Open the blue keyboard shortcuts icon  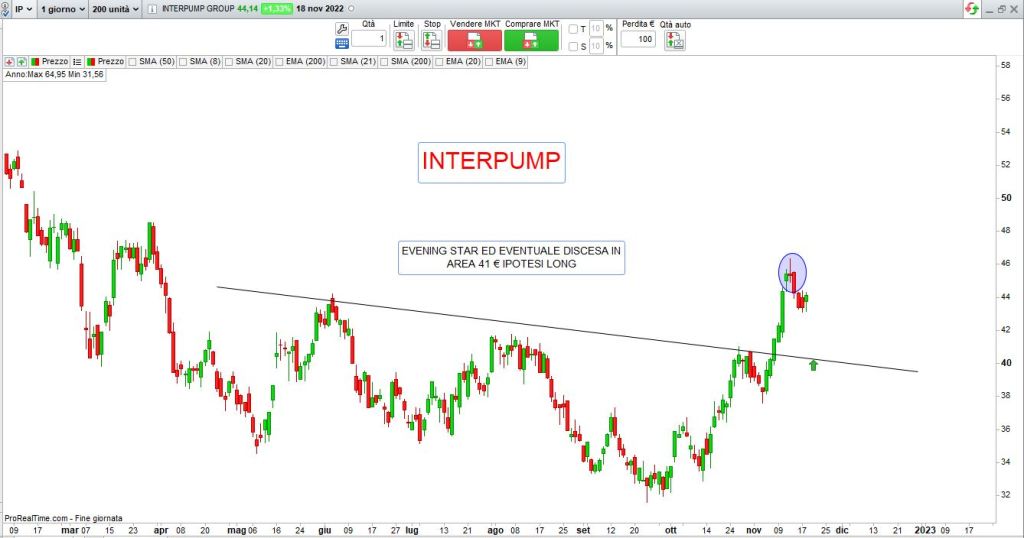(x=342, y=44)
